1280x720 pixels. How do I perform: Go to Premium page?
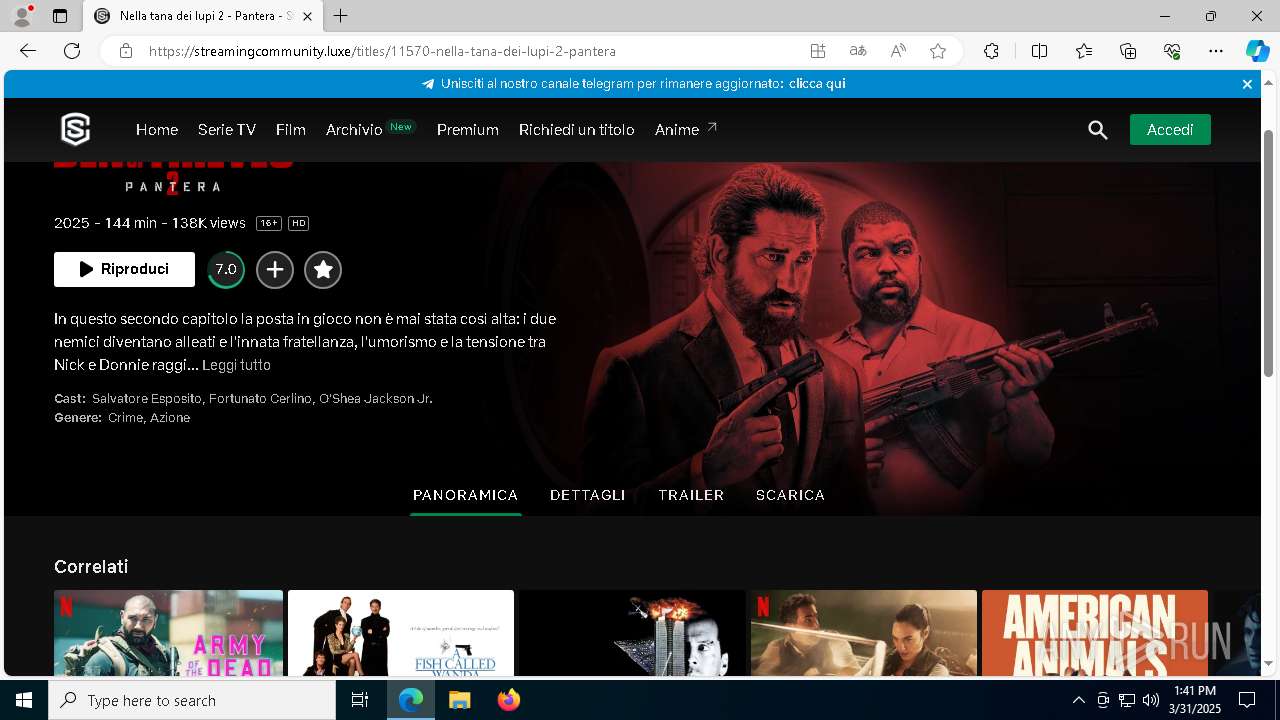point(468,130)
